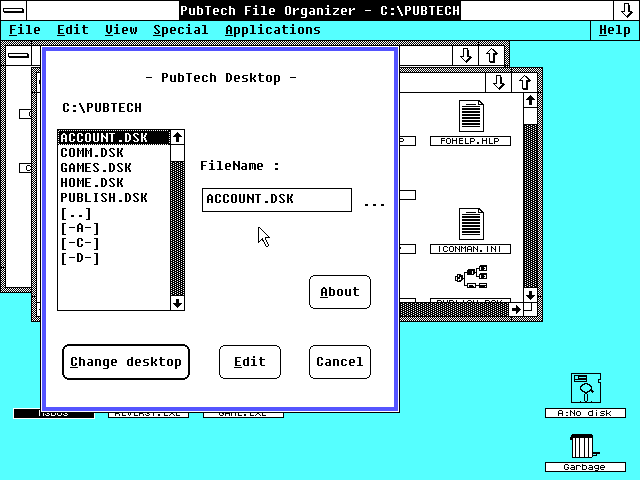Open the Help menu
Screen dimensions: 640x480
pos(614,30)
